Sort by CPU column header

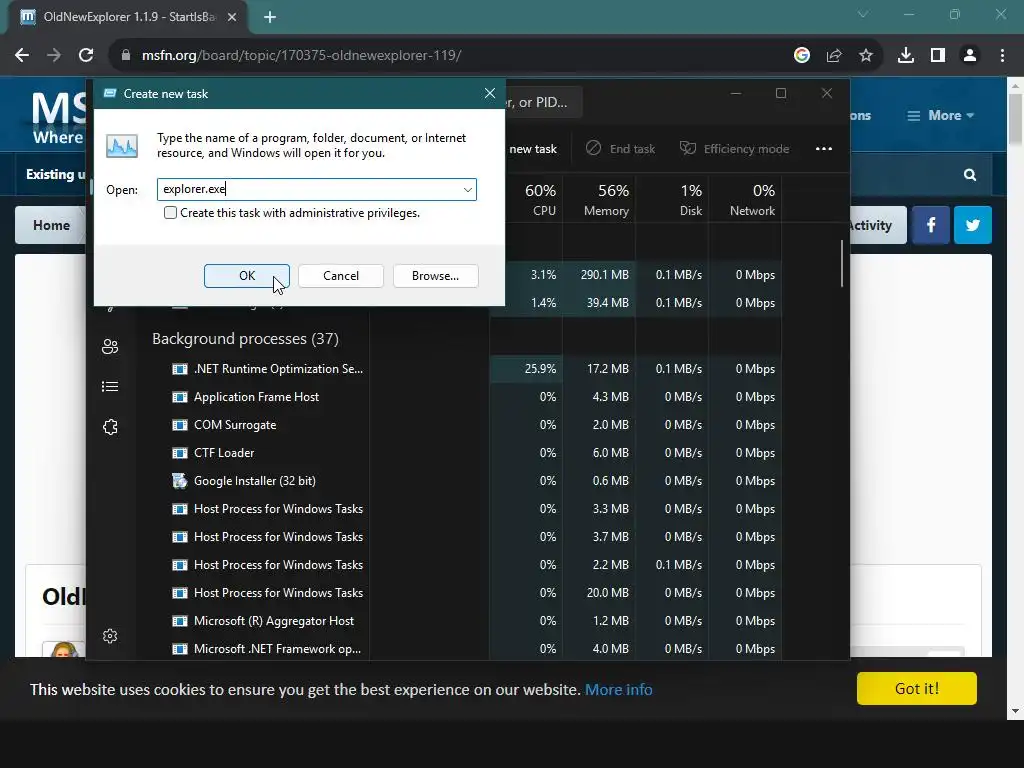541,200
